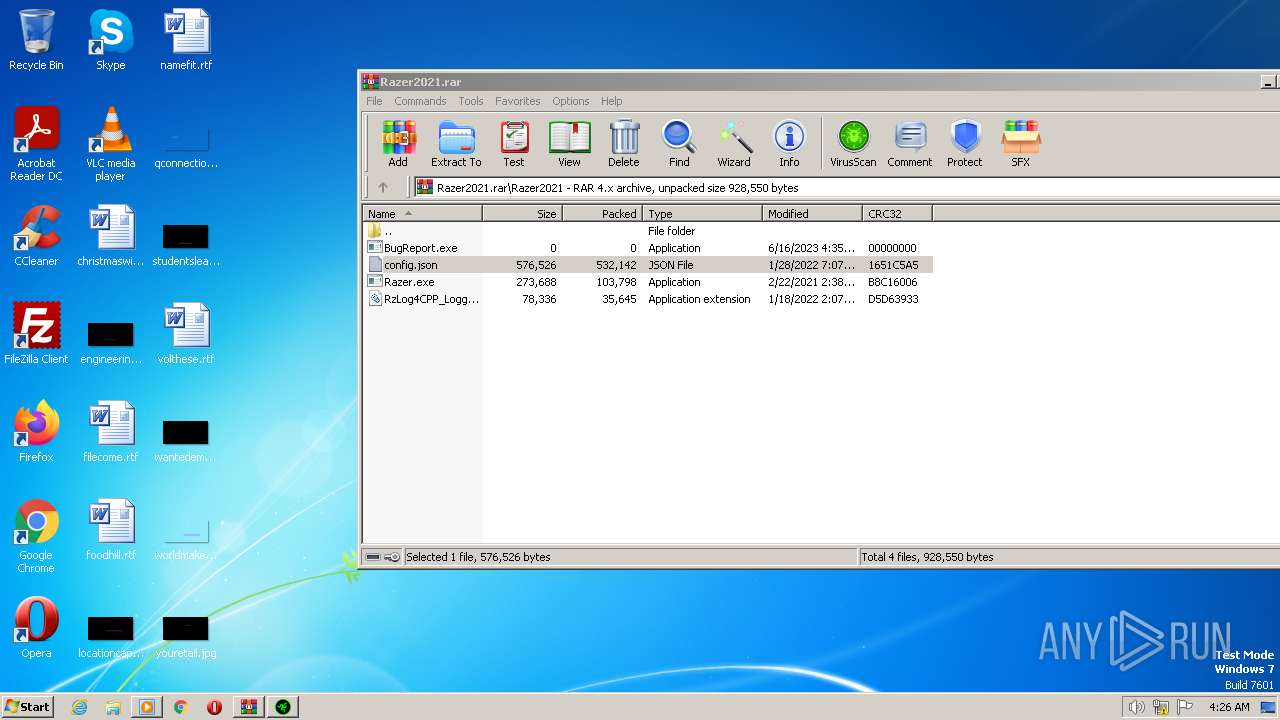Open CCleaner desktop shortcut
Viewport: 1280px width, 720px height.
pyautogui.click(x=36, y=236)
